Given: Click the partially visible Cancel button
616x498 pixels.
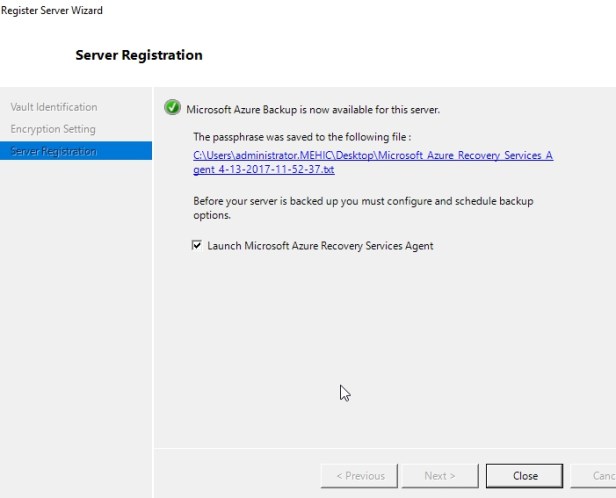Looking at the screenshot, I should [593, 476].
